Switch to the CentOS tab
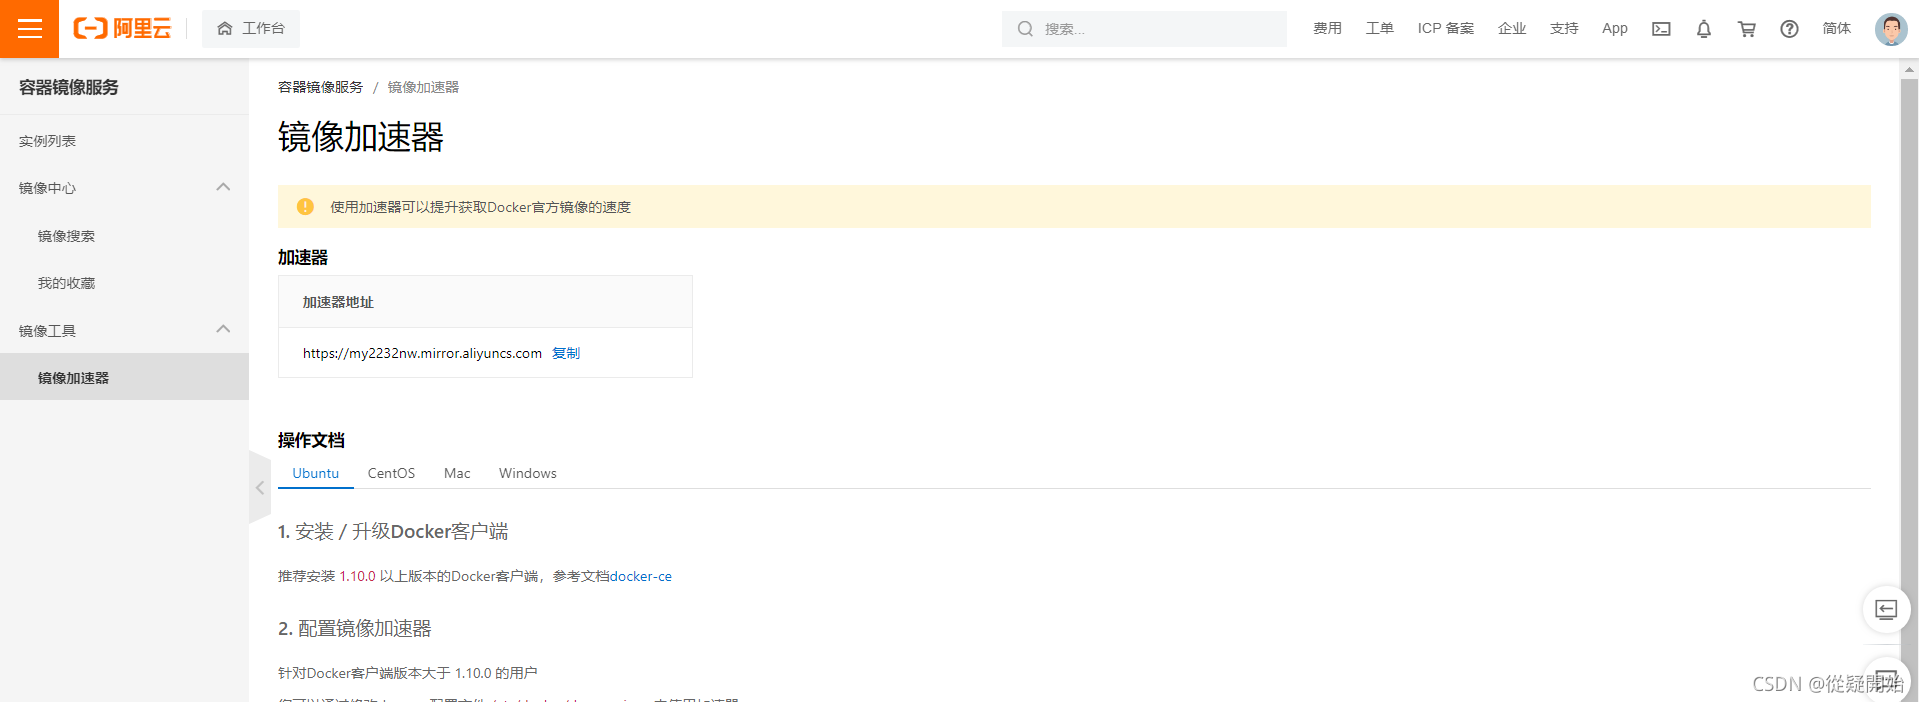Image resolution: width=1919 pixels, height=702 pixels. point(391,473)
